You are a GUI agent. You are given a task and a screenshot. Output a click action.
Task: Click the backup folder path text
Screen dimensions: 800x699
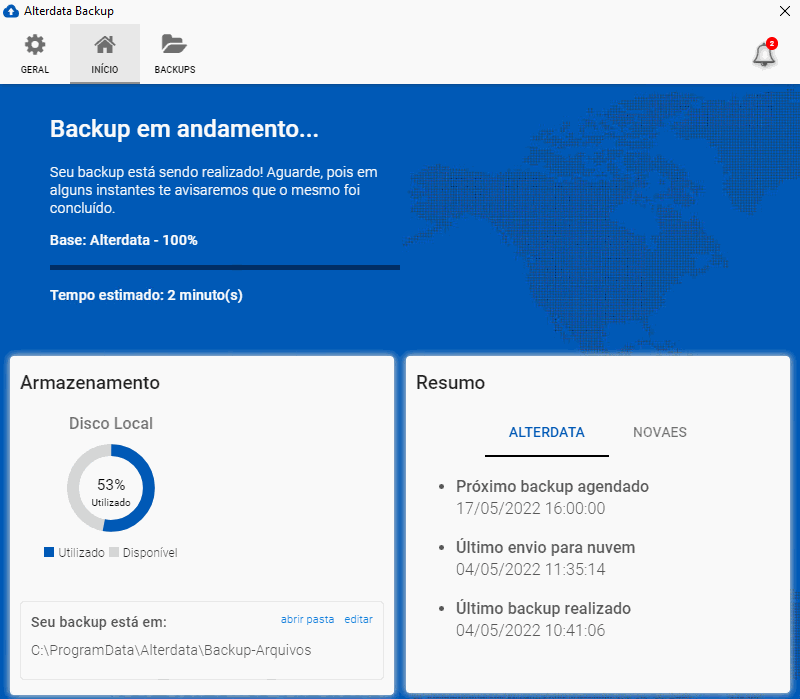[x=171, y=650]
